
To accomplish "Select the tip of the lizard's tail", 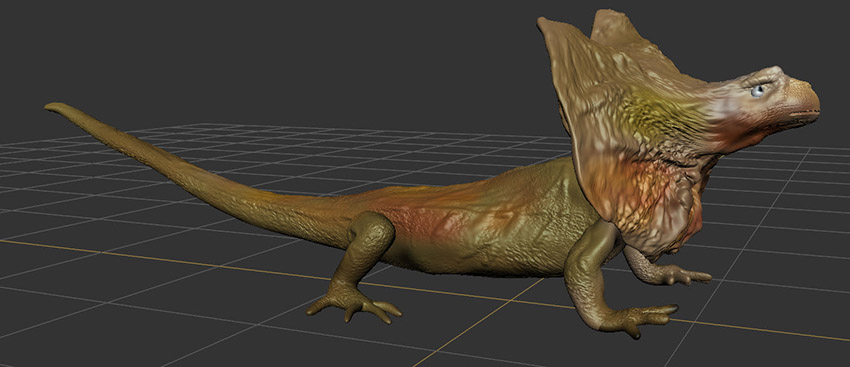I will pyautogui.click(x=54, y=107).
